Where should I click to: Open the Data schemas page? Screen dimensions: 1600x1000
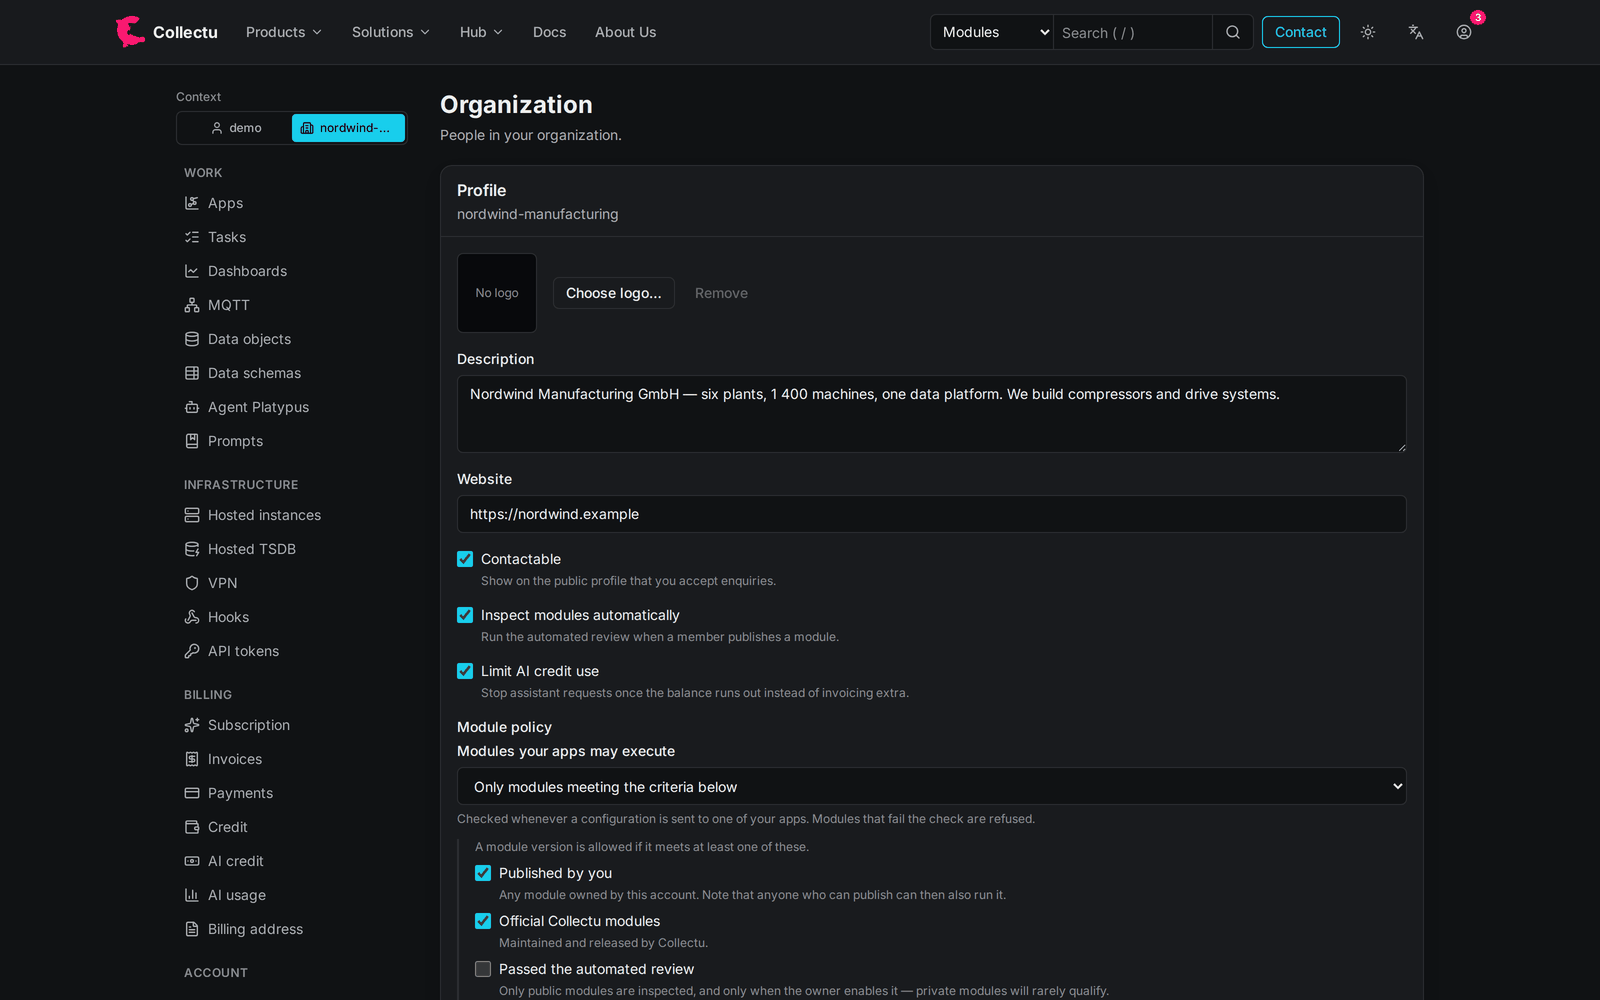[x=255, y=373]
